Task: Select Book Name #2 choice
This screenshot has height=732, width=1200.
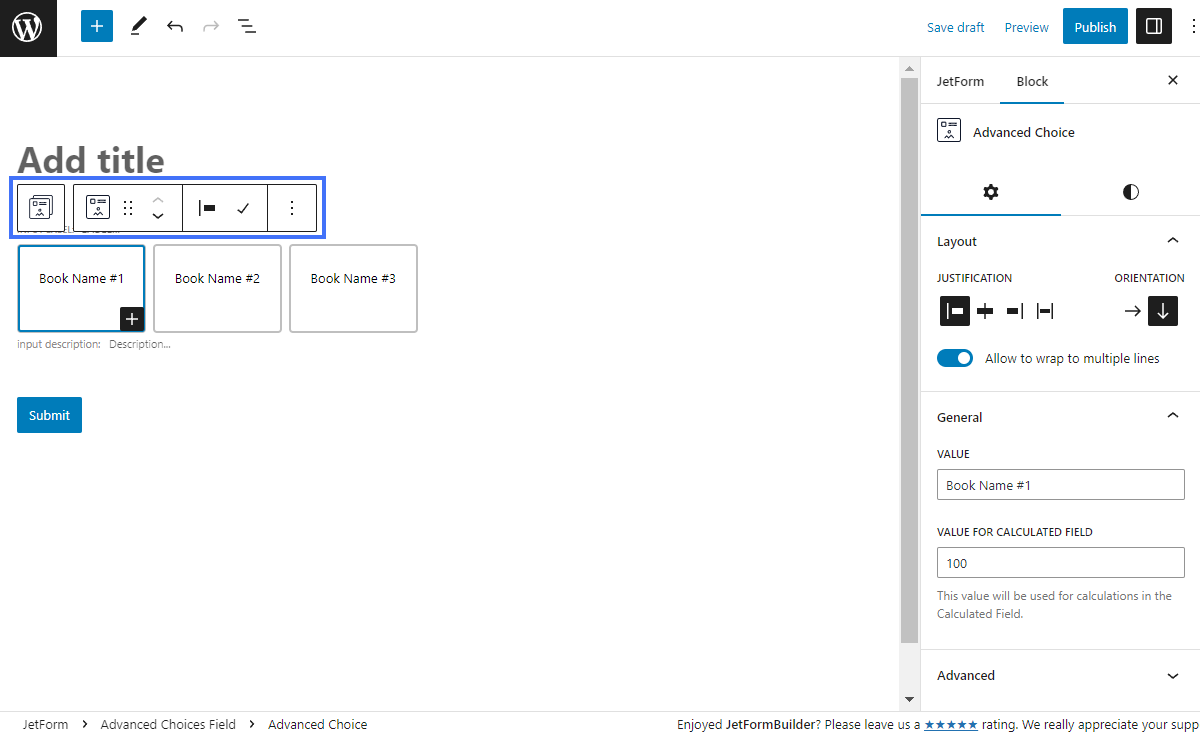Action: pos(217,288)
